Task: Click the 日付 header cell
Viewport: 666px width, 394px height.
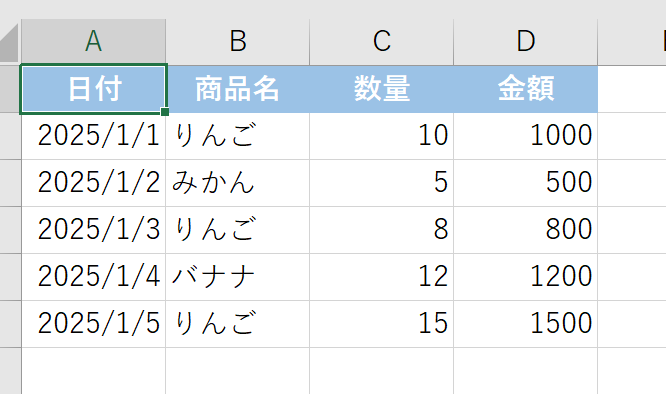Action: pyautogui.click(x=93, y=89)
